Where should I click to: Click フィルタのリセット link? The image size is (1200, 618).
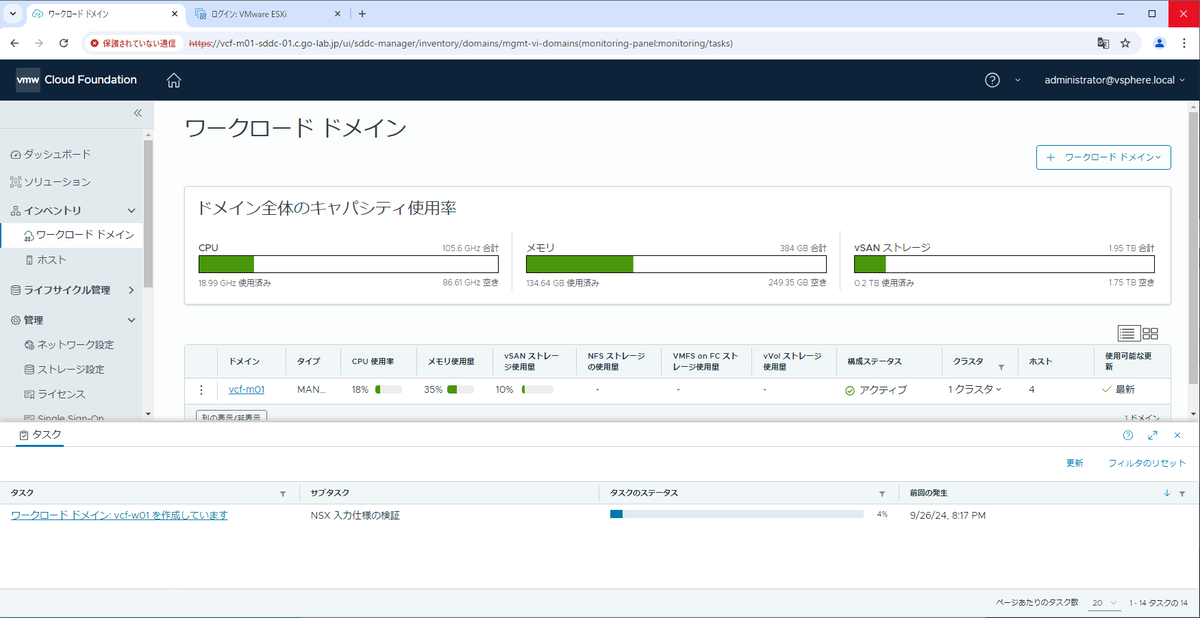click(1147, 463)
